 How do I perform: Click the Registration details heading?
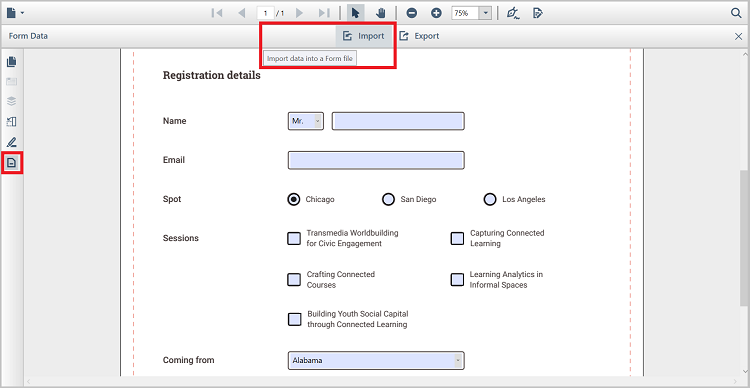pos(211,75)
